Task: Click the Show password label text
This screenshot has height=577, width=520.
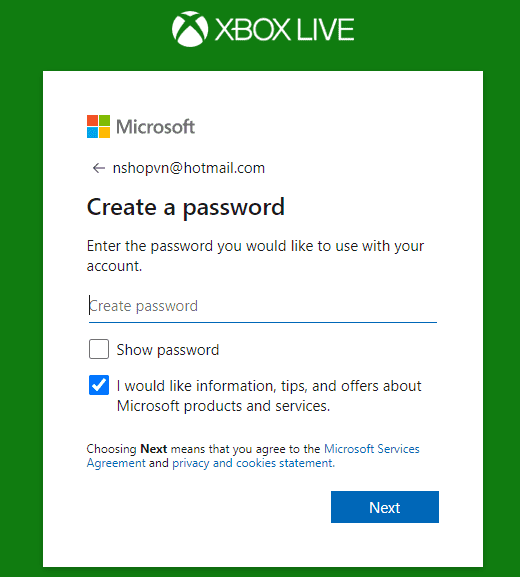Action: coord(168,350)
